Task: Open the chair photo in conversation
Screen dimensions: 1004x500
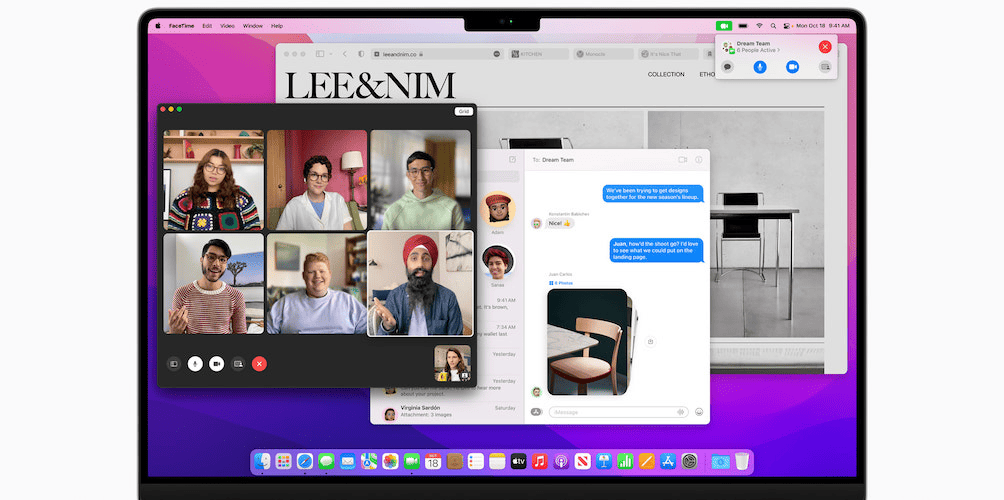Action: [587, 340]
